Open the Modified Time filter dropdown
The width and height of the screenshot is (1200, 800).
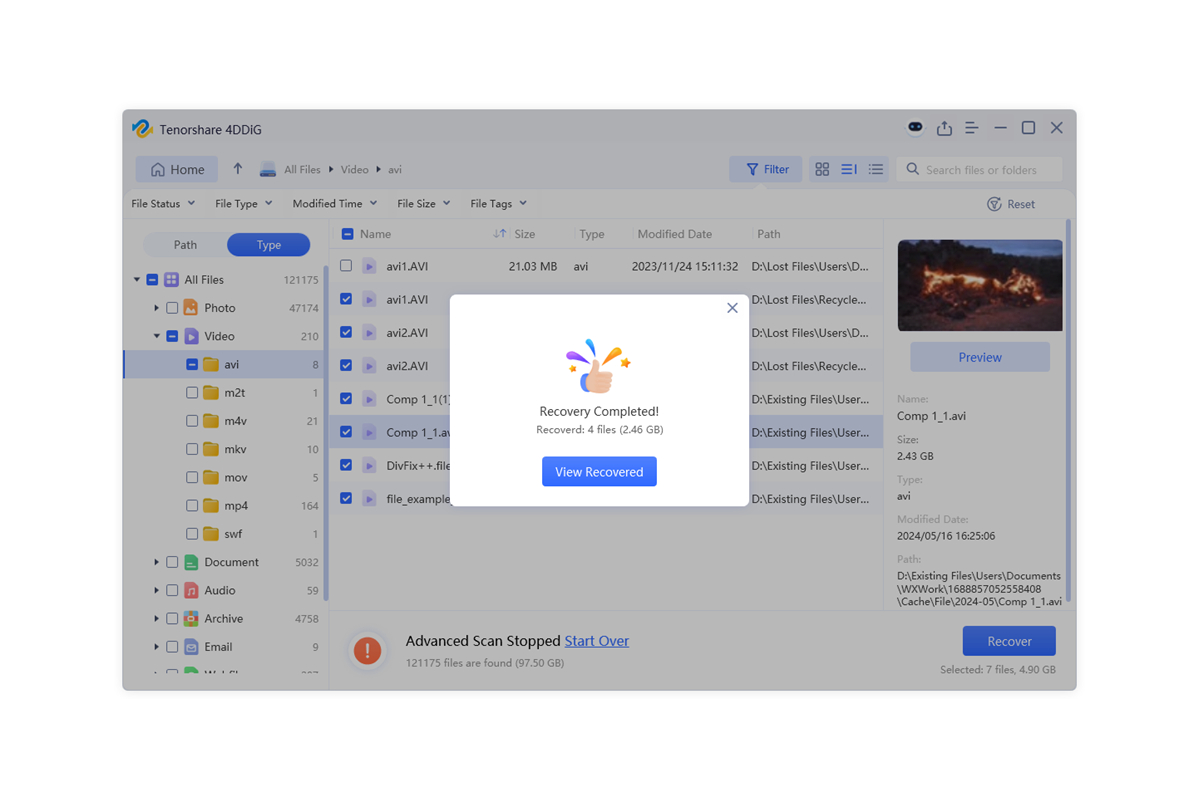pyautogui.click(x=334, y=203)
